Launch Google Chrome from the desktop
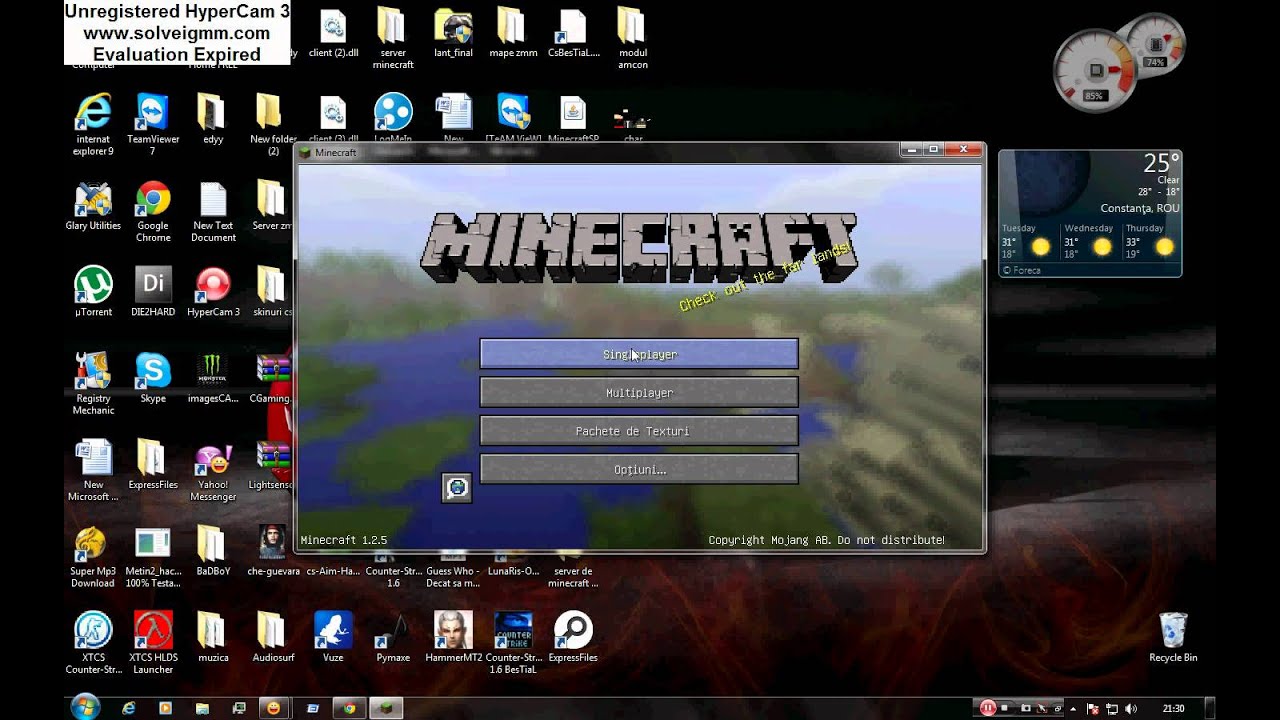Image resolution: width=1280 pixels, height=720 pixels. (x=153, y=211)
